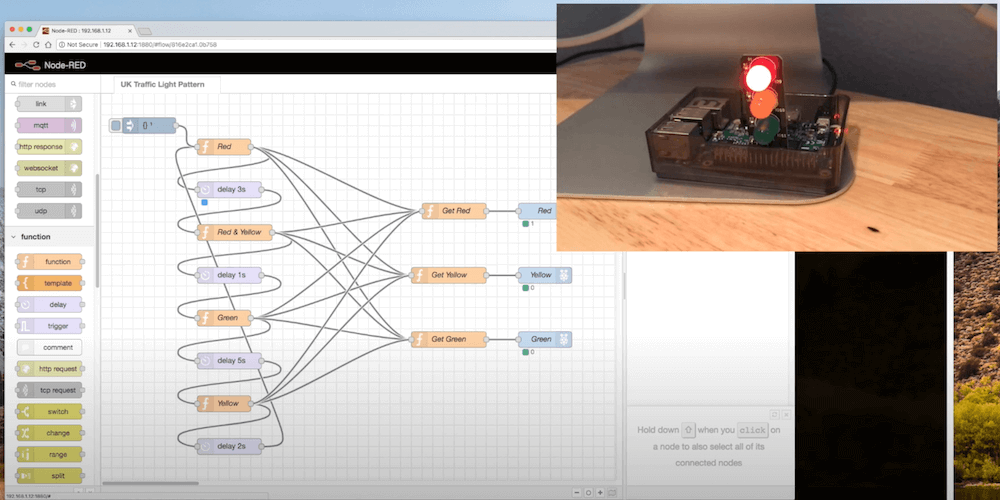
Task: Select the Get Red function node
Action: [454, 210]
